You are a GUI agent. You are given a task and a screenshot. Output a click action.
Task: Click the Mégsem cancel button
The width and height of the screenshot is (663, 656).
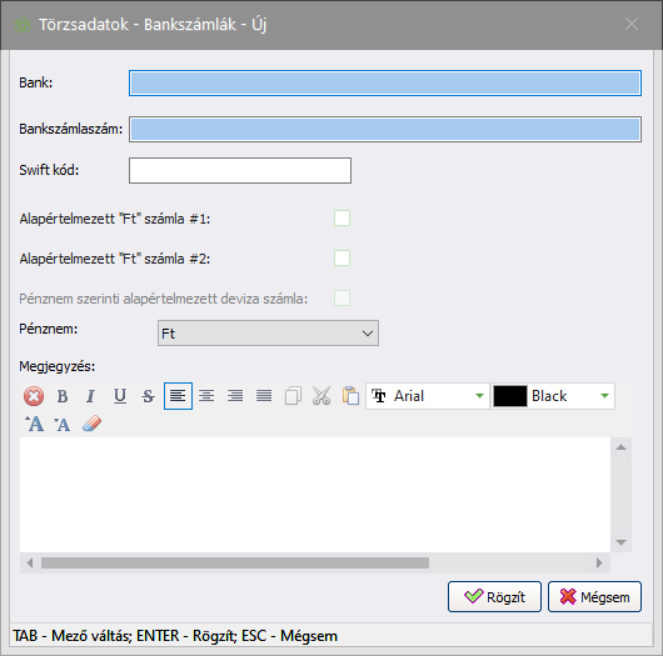click(x=594, y=597)
